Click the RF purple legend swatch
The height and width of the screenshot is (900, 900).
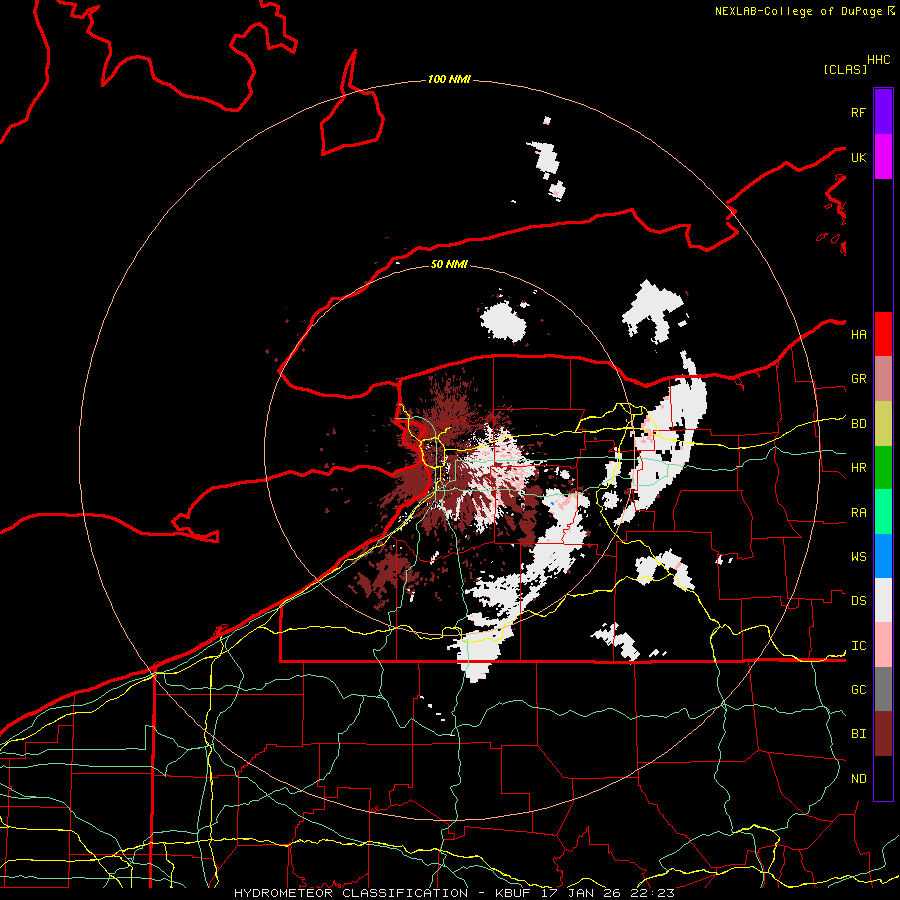click(x=883, y=112)
